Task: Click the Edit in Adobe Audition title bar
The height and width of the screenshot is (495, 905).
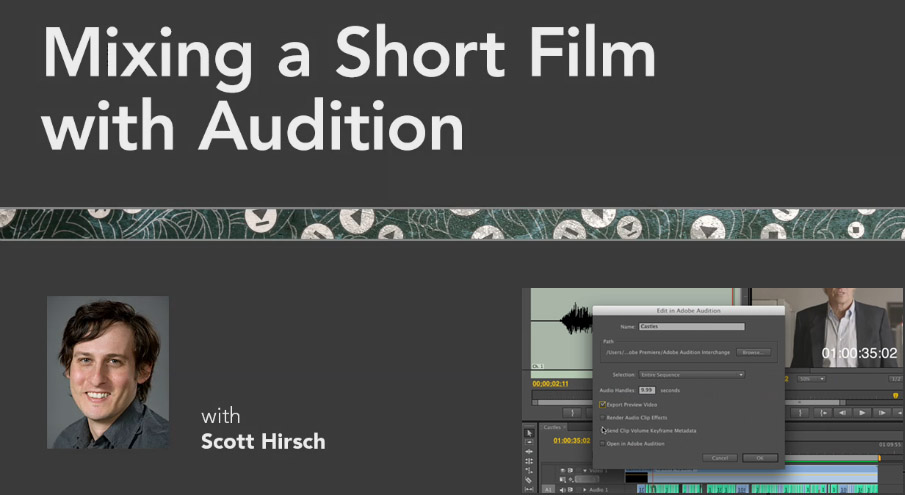Action: point(689,310)
